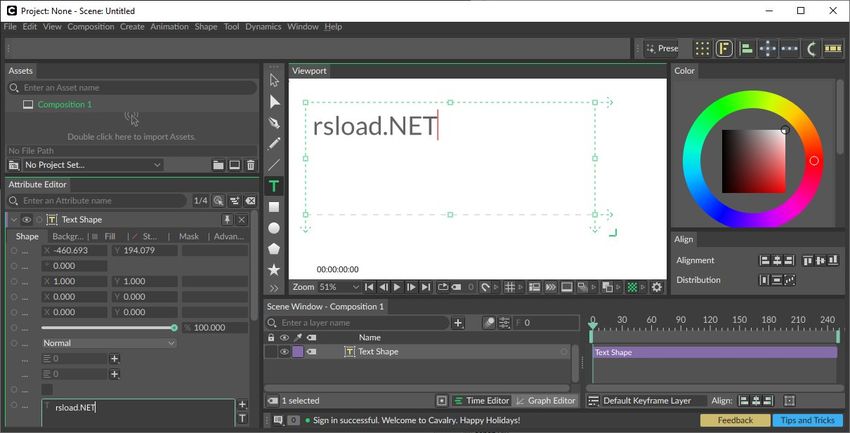Toggle the green checkerboard transparency icon
This screenshot has width=850, height=433.
tap(632, 287)
